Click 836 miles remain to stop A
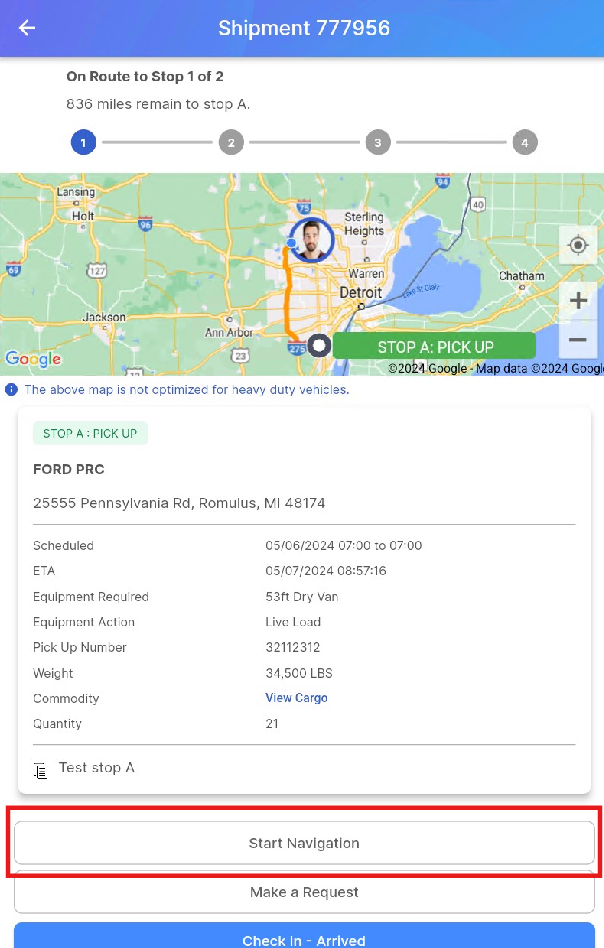The width and height of the screenshot is (604, 948). pos(158,104)
